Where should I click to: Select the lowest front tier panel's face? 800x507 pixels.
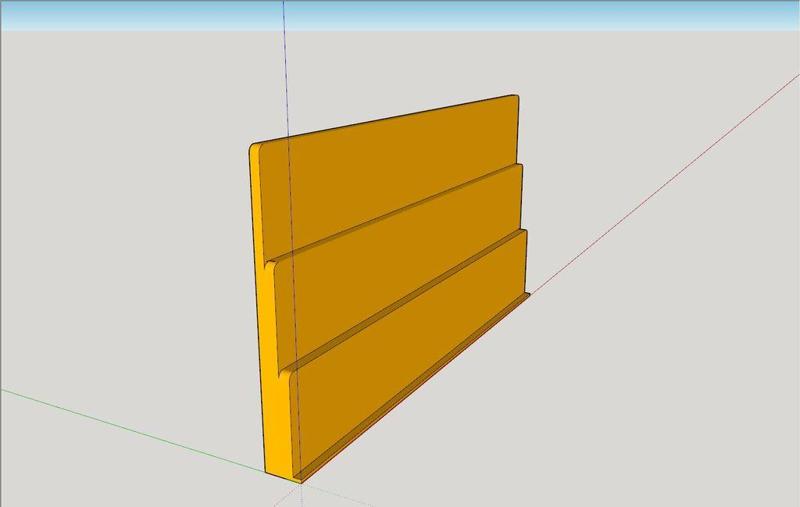pyautogui.click(x=411, y=352)
